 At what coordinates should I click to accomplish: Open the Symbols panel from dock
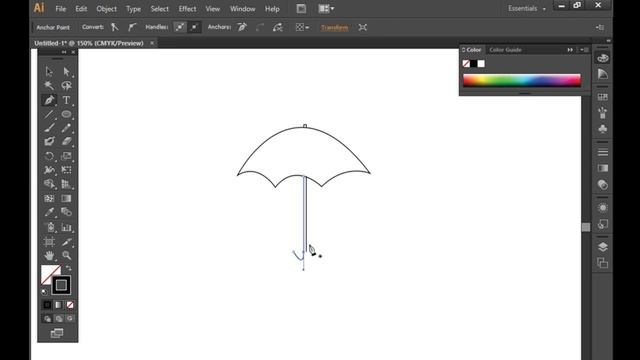coord(602,129)
